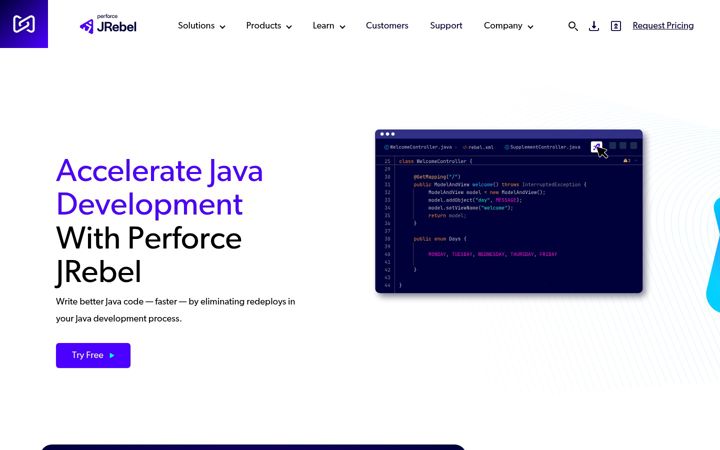Click the 'Accelerate Java Development' heading
This screenshot has height=450, width=720.
(159, 187)
